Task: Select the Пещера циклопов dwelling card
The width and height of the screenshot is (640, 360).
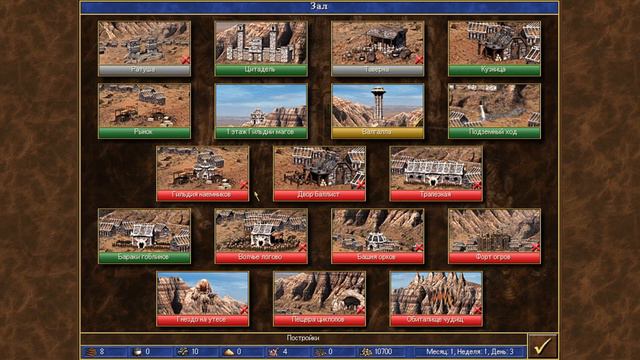Action: 319,299
